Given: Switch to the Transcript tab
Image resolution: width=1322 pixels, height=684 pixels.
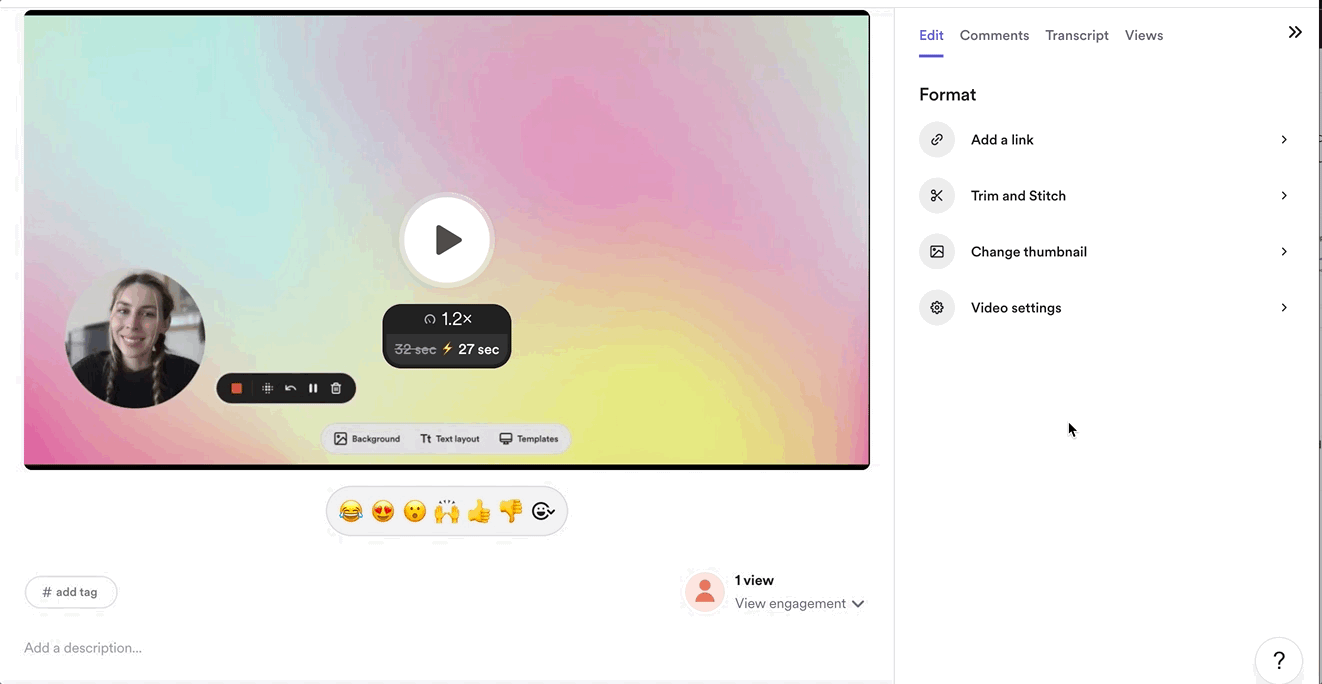Looking at the screenshot, I should [1076, 35].
